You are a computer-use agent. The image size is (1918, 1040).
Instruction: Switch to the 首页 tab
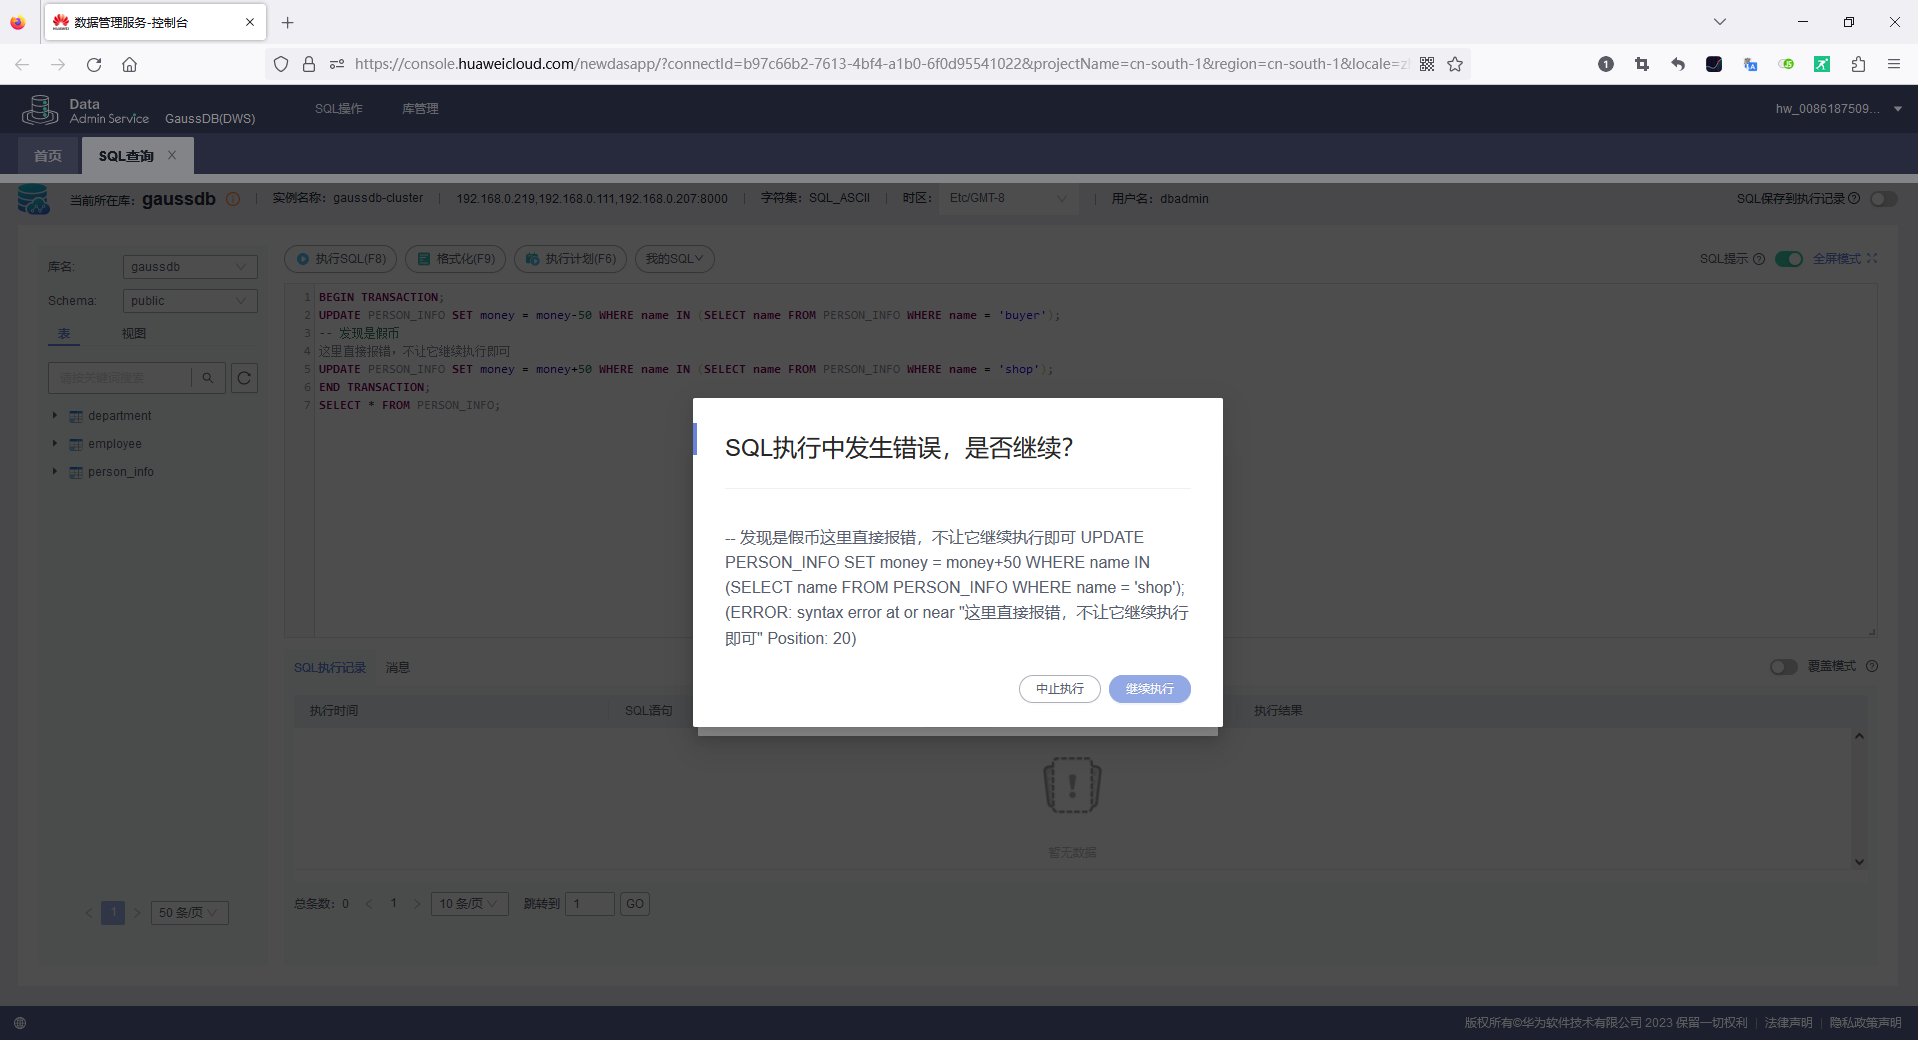tap(47, 155)
